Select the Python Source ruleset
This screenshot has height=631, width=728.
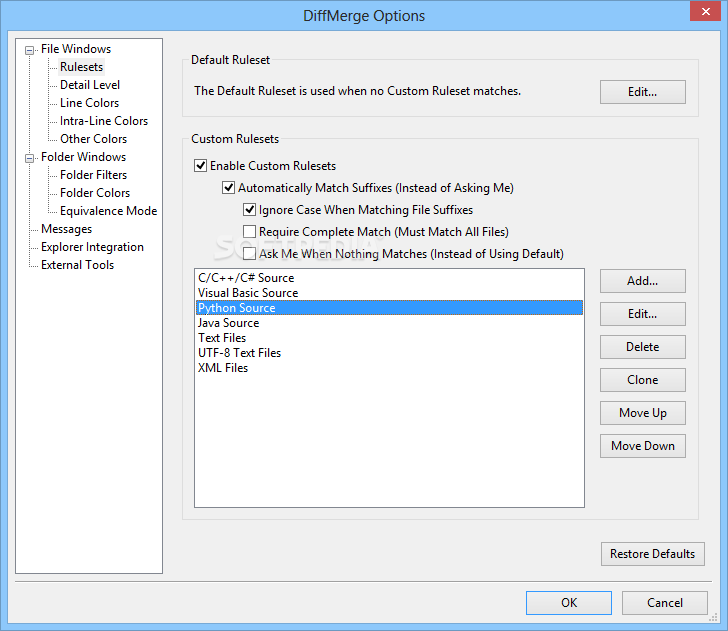point(389,308)
